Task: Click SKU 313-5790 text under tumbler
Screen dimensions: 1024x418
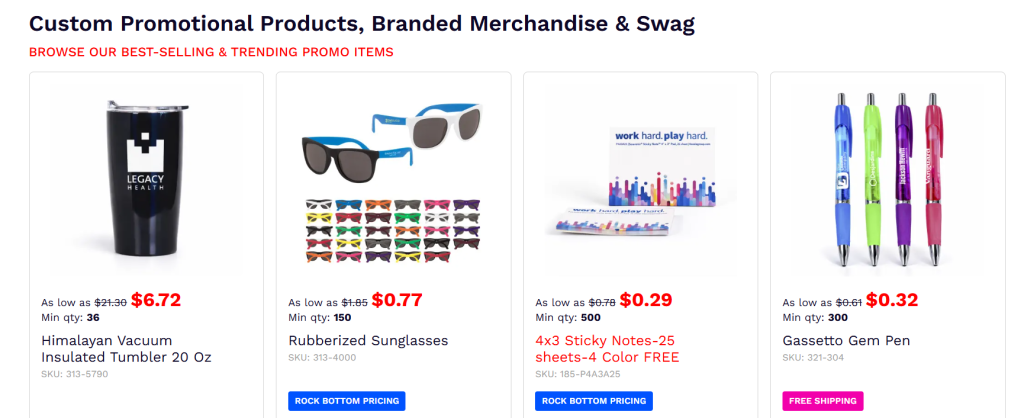Action: (x=74, y=374)
